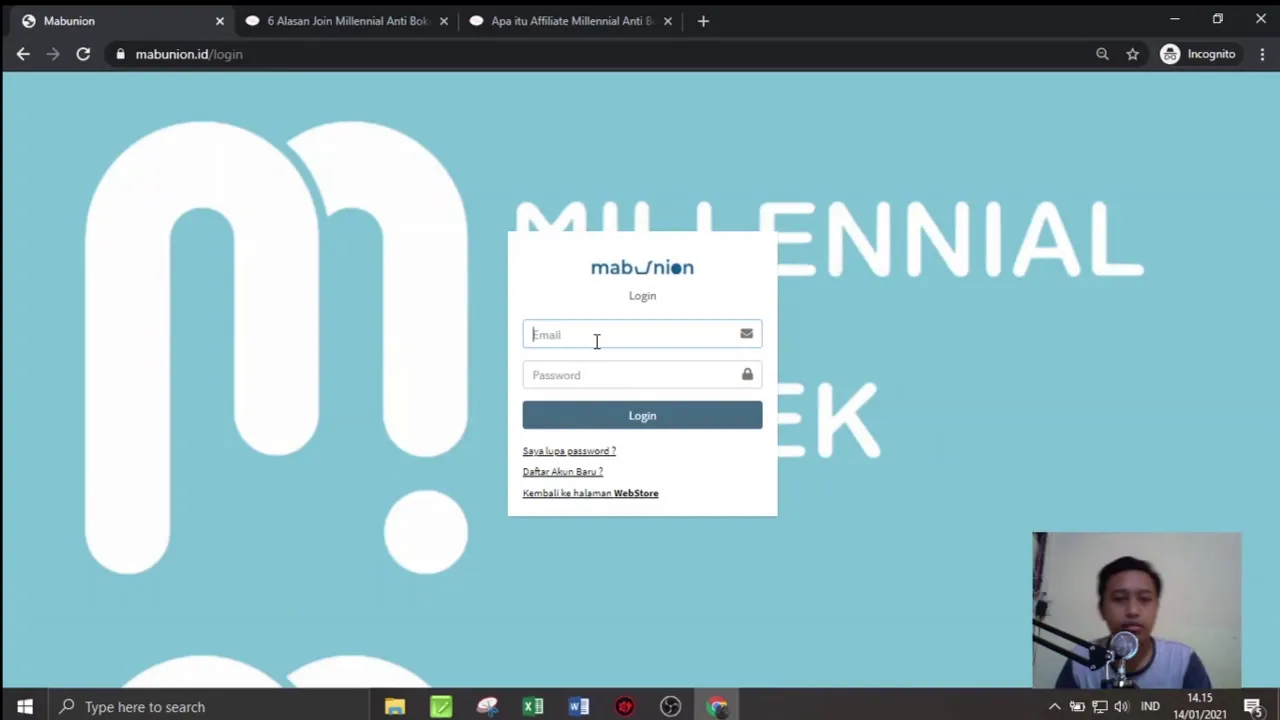Close the Mabunion tab
Viewport: 1280px width, 720px height.
tap(220, 21)
